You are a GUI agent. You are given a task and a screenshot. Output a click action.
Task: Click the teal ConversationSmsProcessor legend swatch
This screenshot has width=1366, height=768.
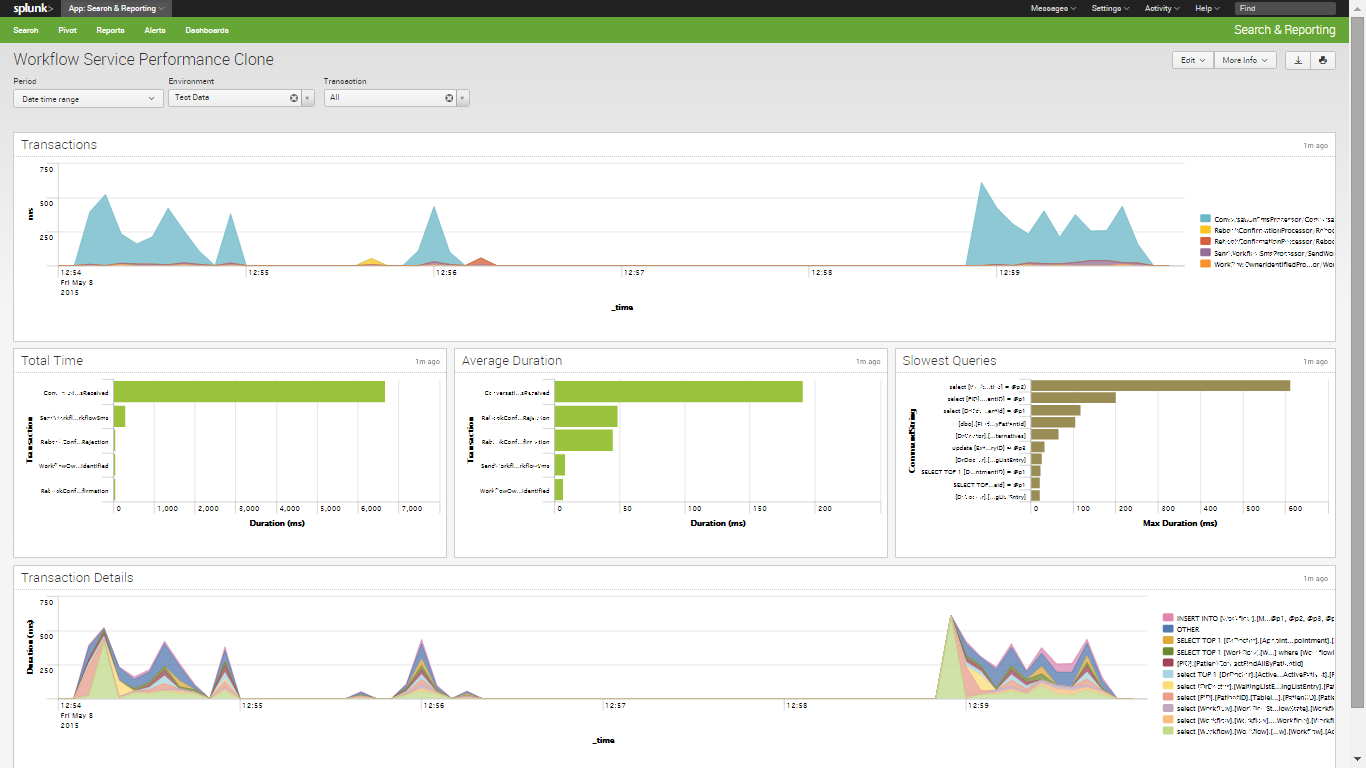pyautogui.click(x=1206, y=218)
